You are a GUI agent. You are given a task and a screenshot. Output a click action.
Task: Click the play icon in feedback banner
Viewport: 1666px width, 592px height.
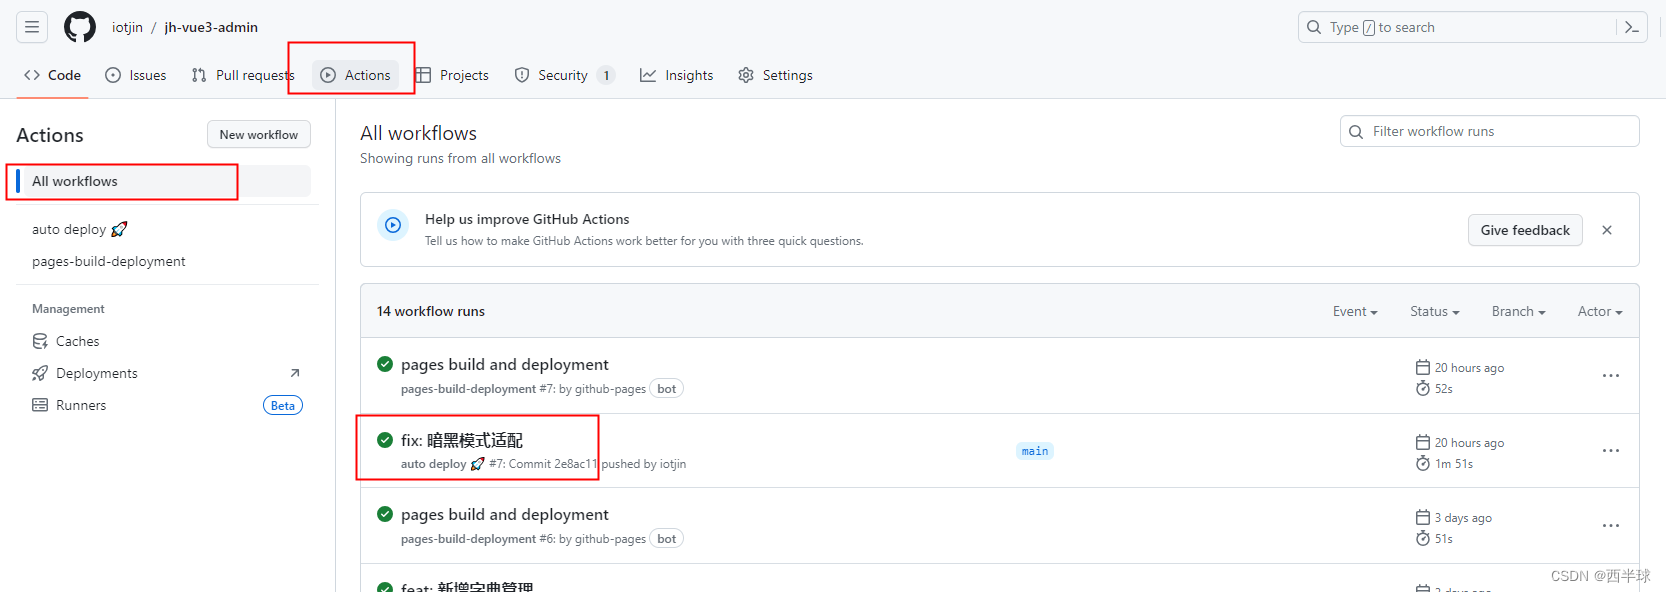point(393,225)
